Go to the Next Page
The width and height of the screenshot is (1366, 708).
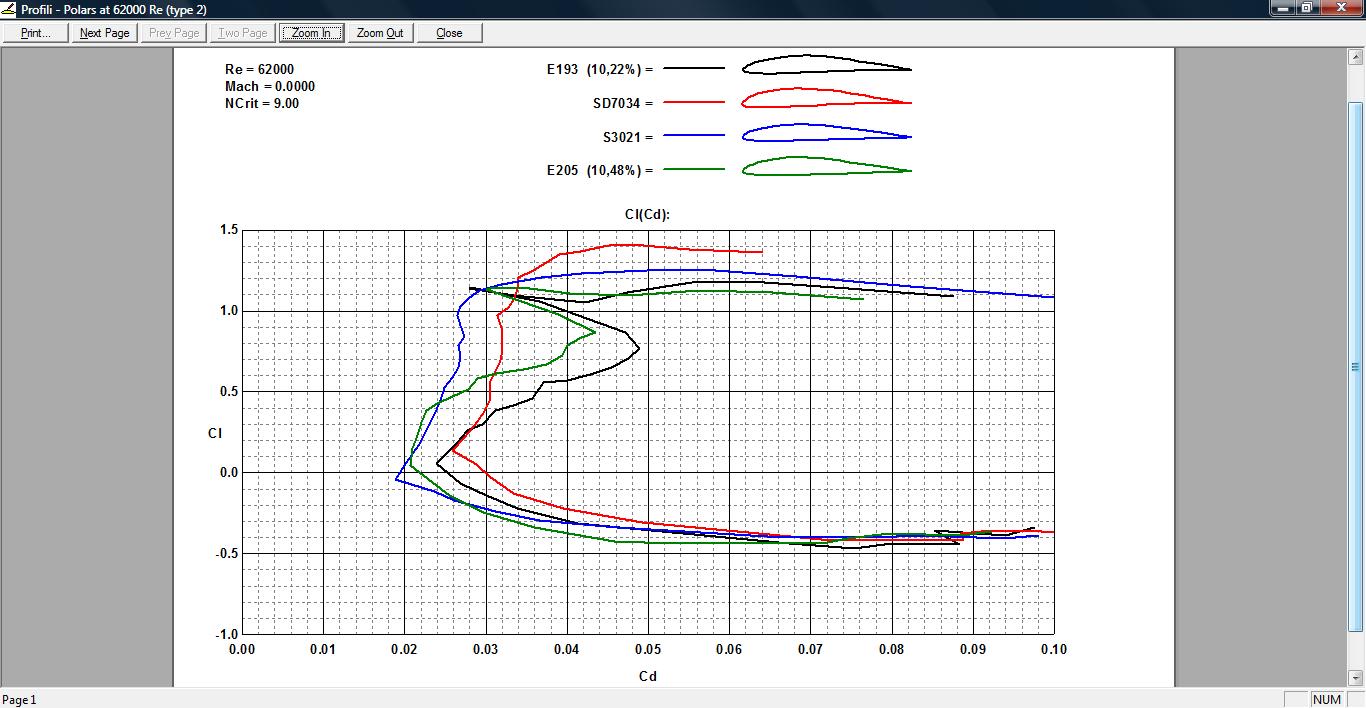pos(105,33)
